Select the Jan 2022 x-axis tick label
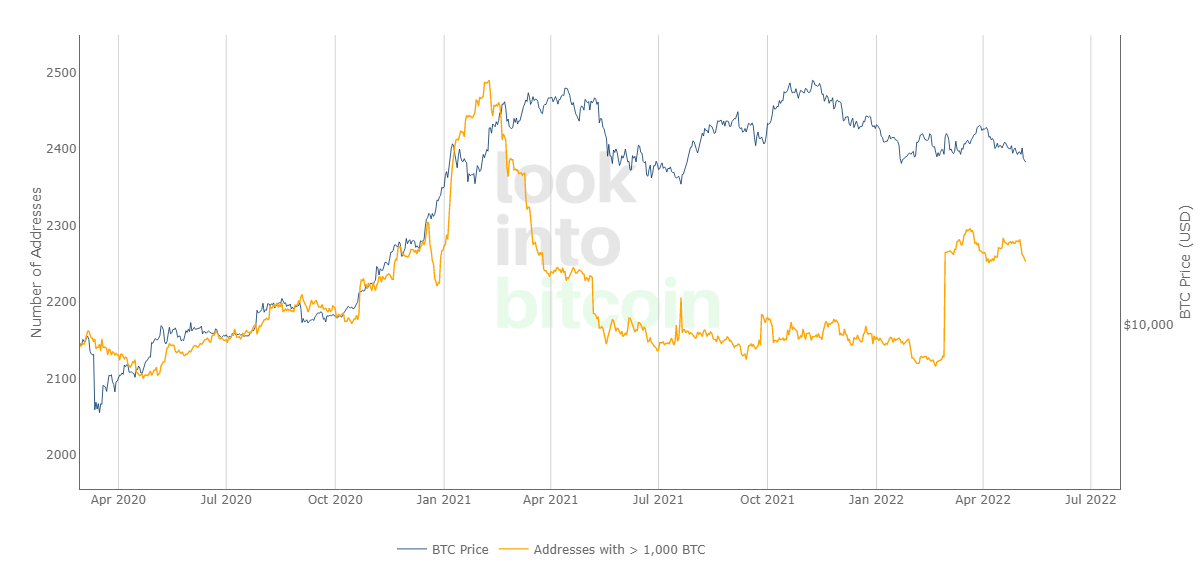1200x575 pixels. 876,498
